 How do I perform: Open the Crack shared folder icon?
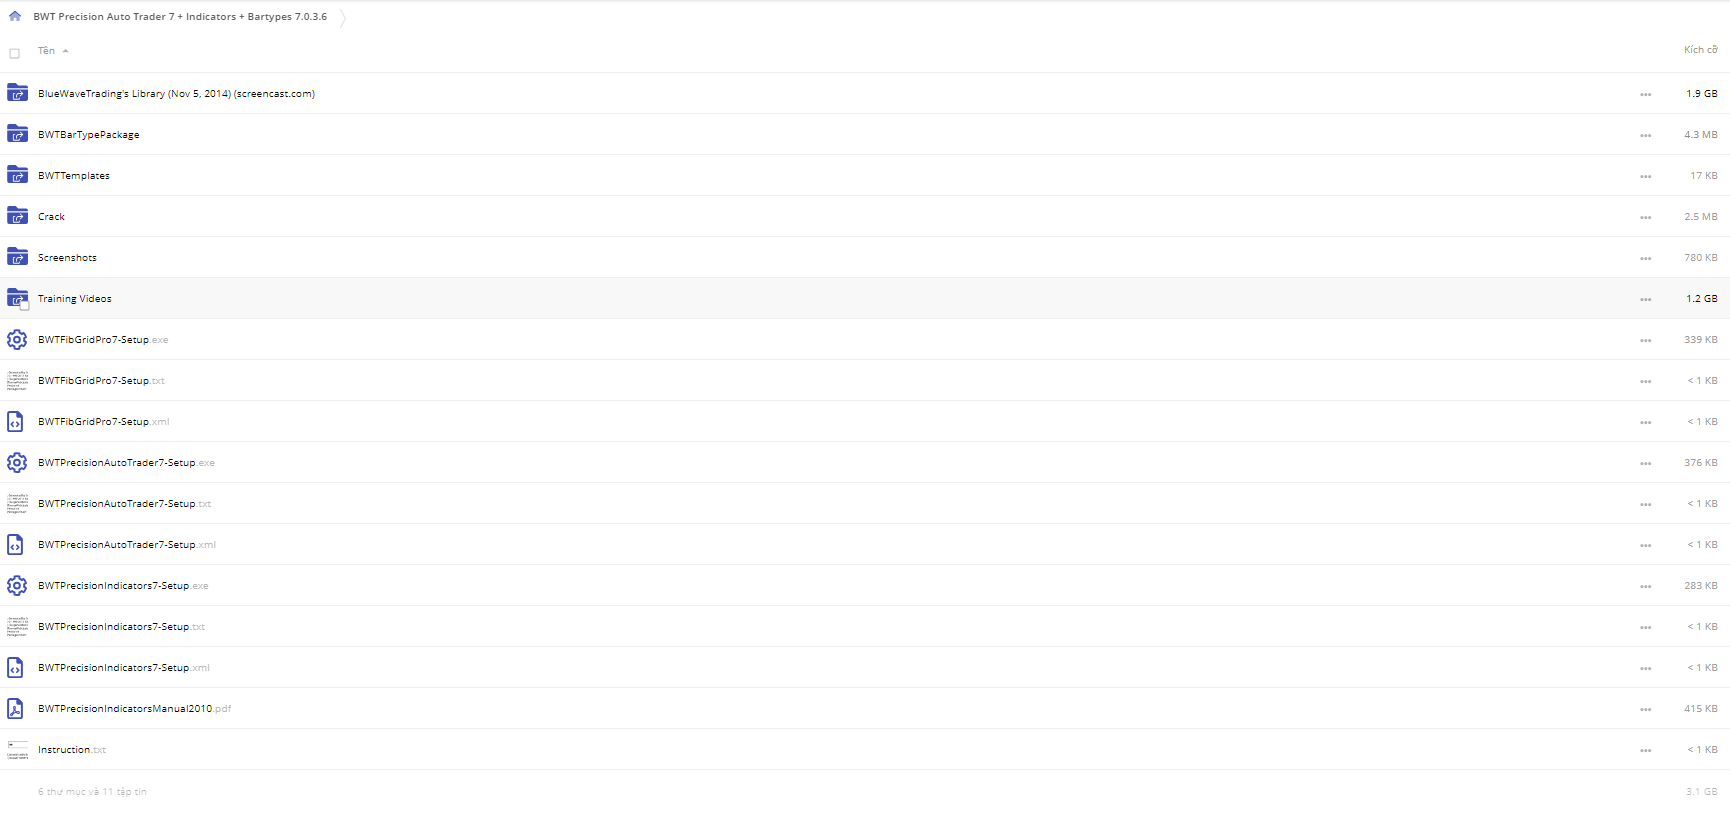(17, 216)
